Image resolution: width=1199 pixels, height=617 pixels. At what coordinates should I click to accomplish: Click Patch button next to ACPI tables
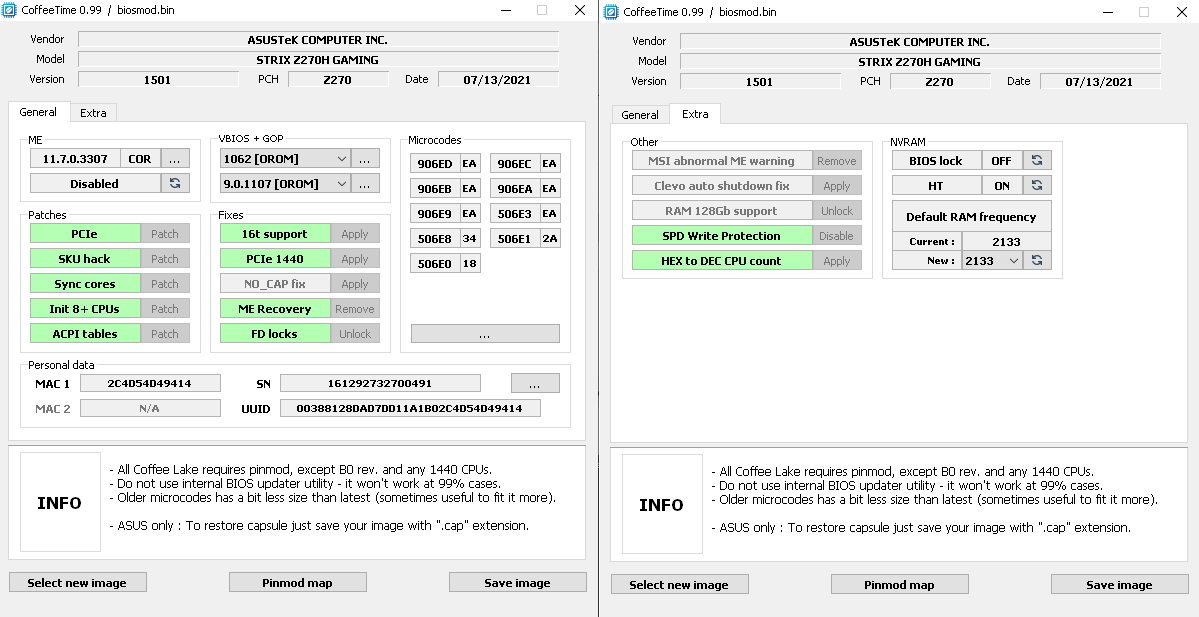pyautogui.click(x=164, y=333)
